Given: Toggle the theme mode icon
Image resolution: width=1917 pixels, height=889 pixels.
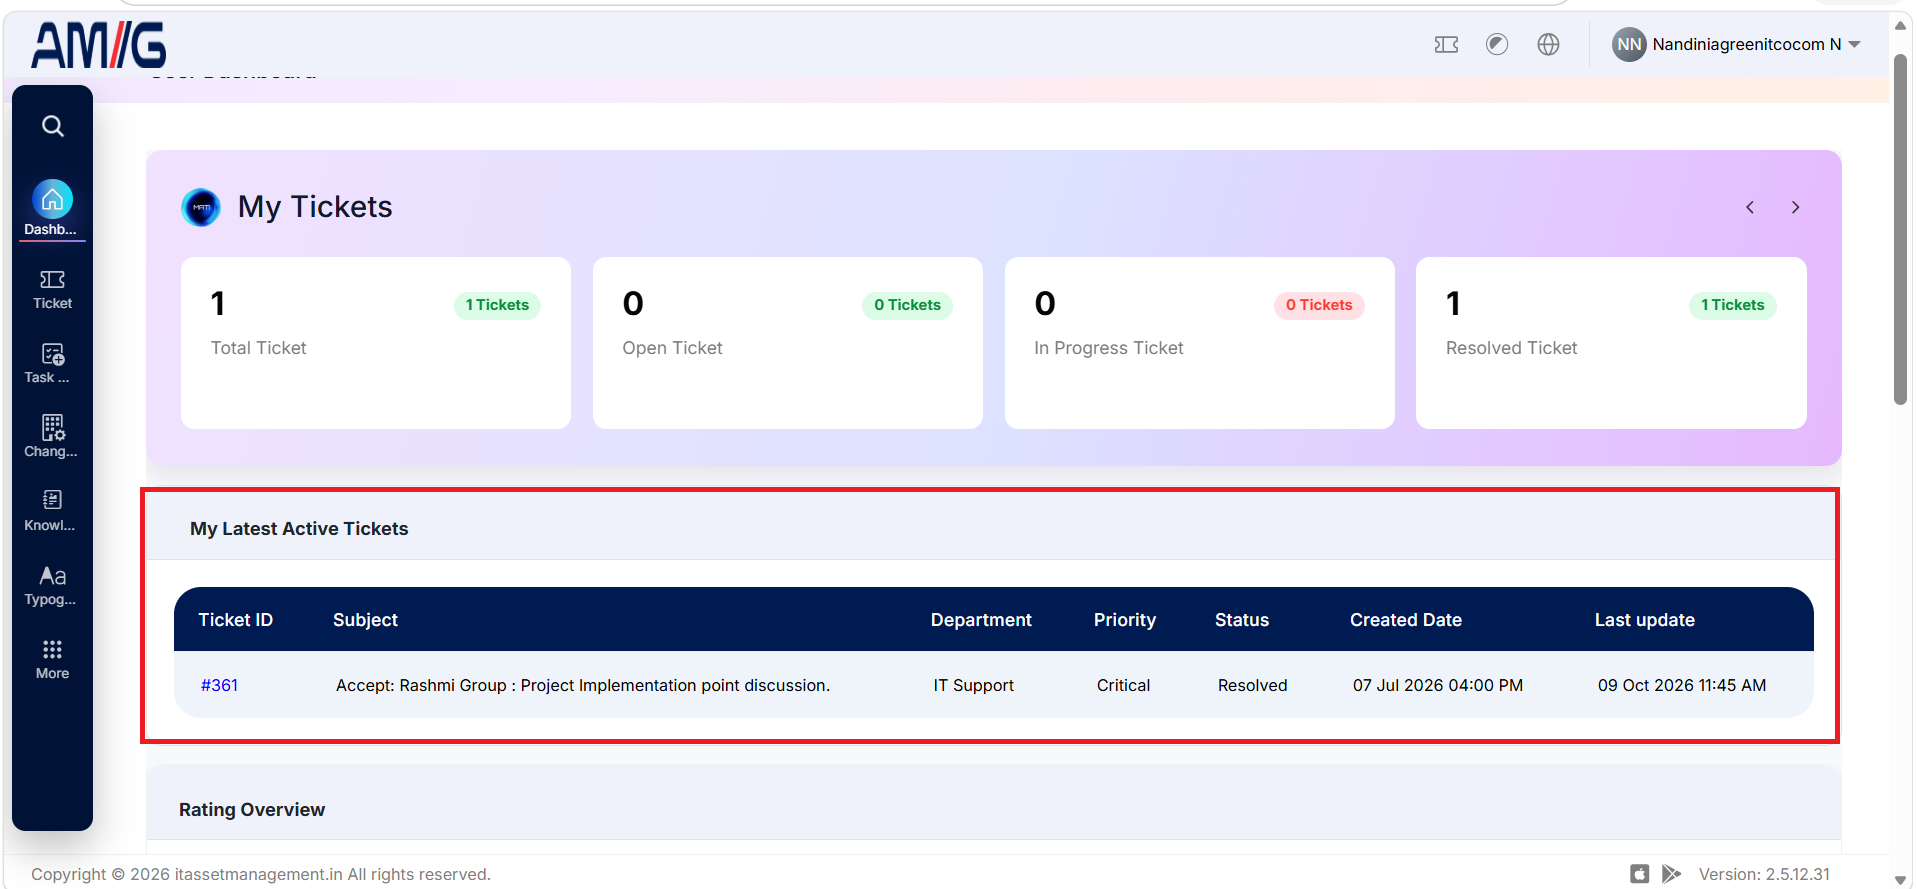Looking at the screenshot, I should point(1497,44).
